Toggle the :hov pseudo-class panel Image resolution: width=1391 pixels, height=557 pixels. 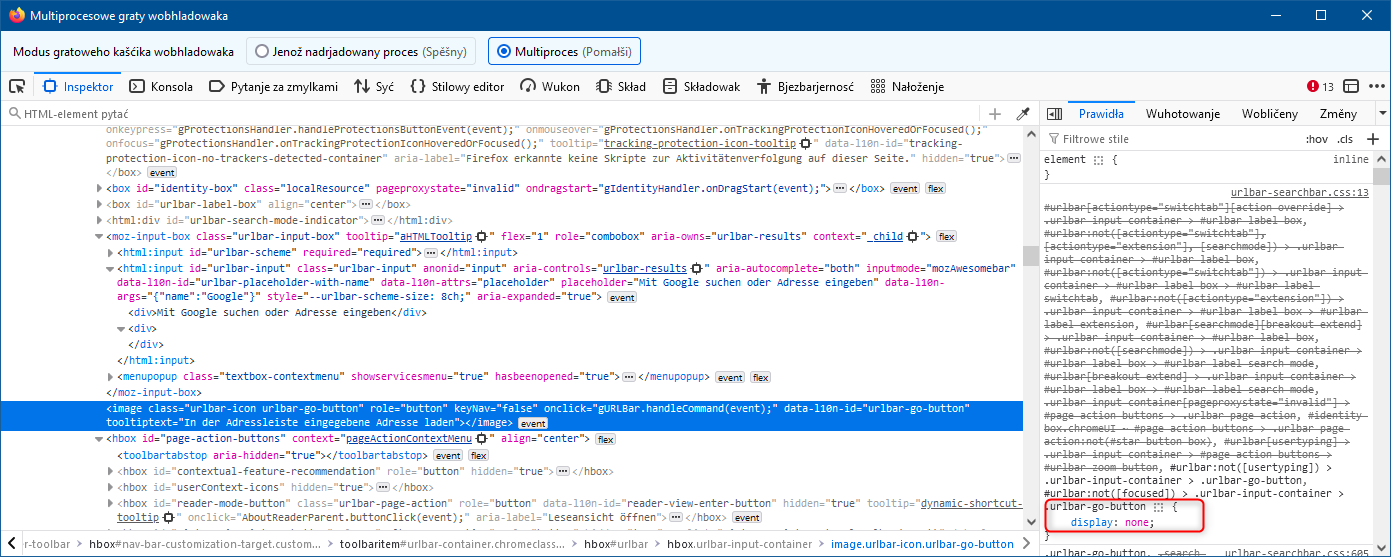(1316, 139)
